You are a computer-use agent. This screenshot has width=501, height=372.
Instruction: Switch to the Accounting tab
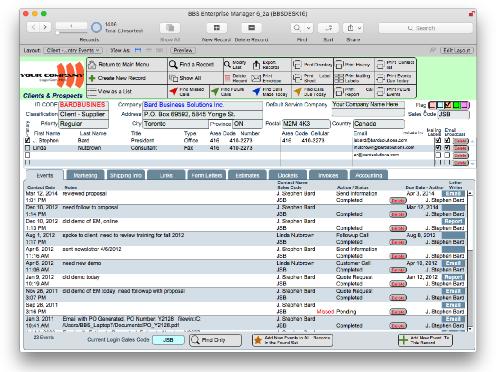[369, 175]
